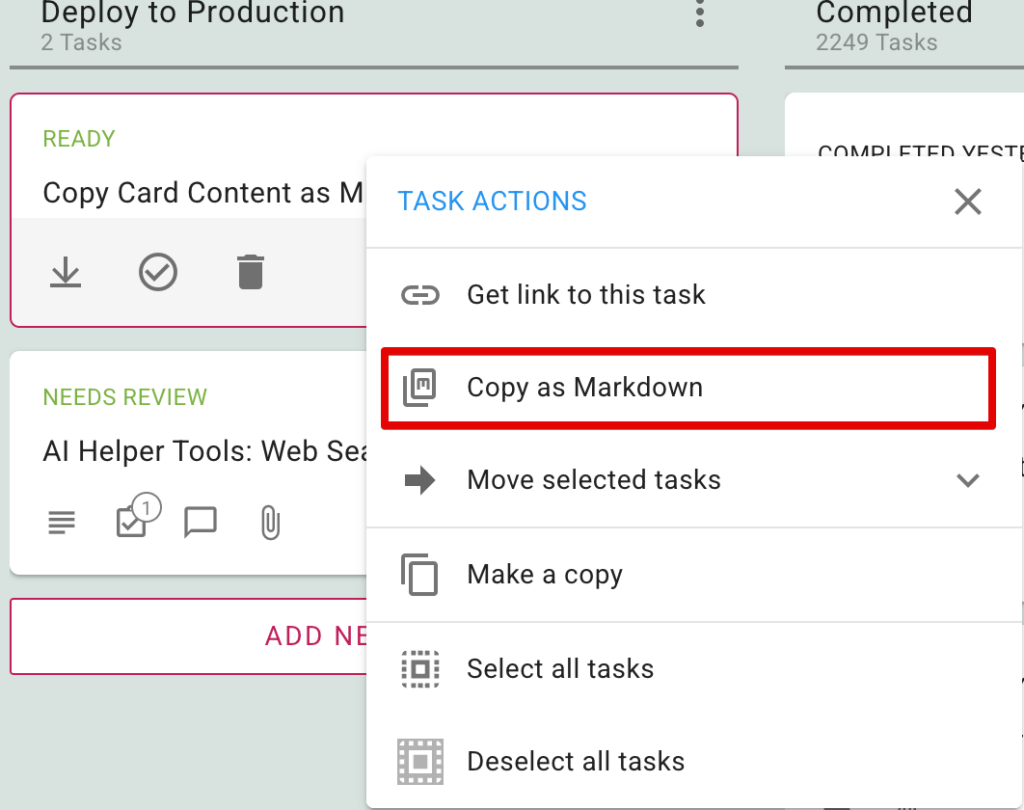Click the Make a copy icon
The height and width of the screenshot is (810, 1024).
click(x=419, y=575)
